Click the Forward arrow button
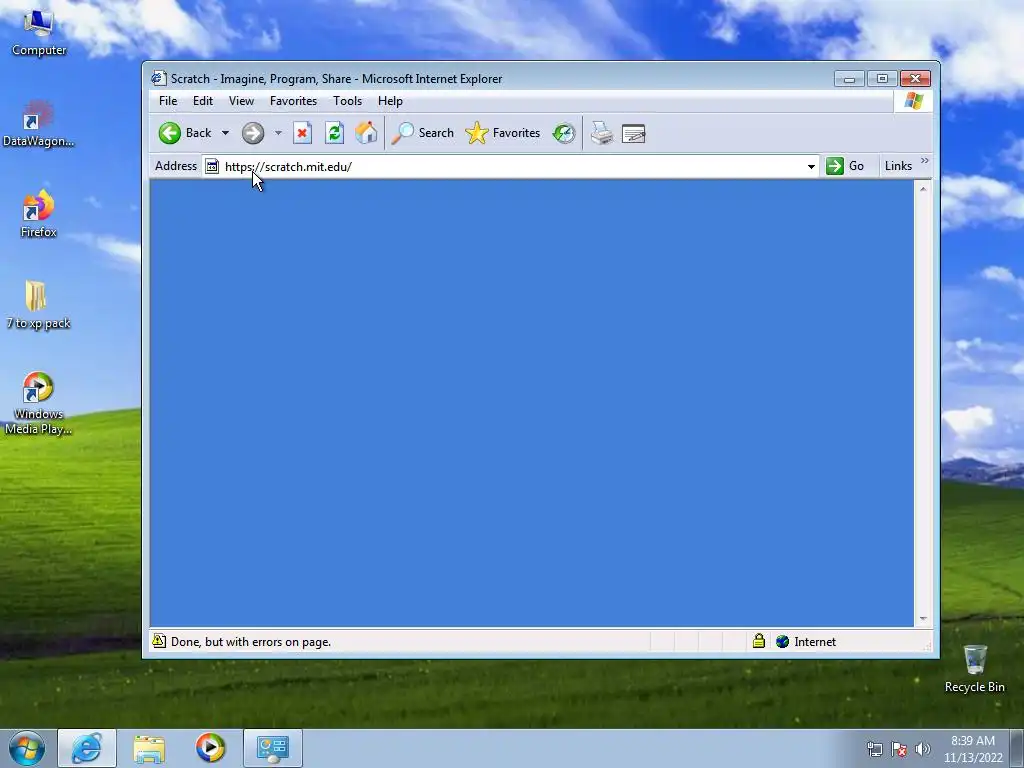Image resolution: width=1024 pixels, height=768 pixels. tap(253, 133)
